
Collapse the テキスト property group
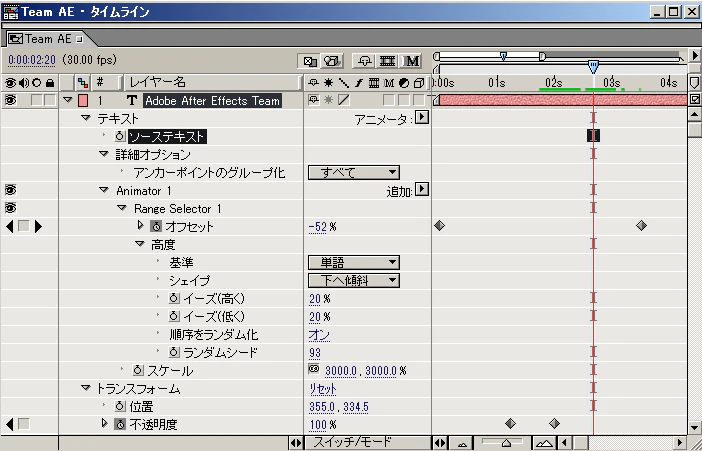[86, 118]
